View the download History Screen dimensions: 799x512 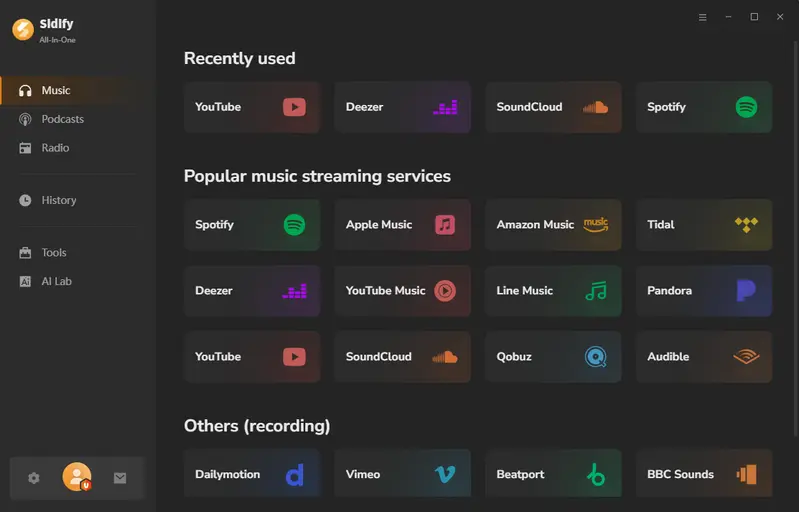pyautogui.click(x=58, y=200)
